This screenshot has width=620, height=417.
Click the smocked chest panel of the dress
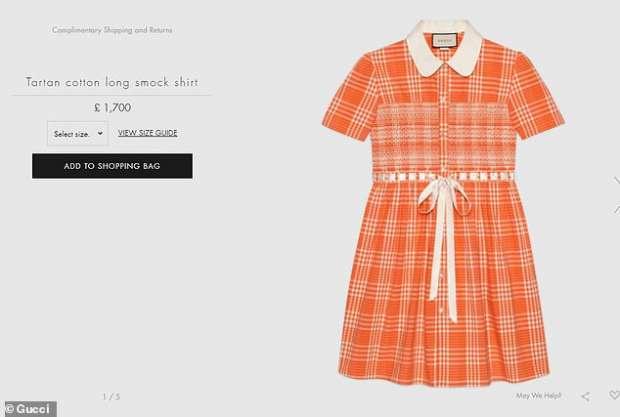443,135
